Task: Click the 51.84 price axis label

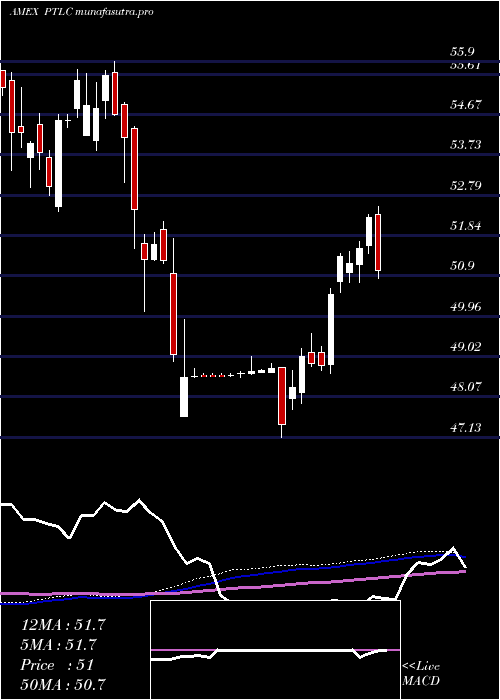Action: click(x=466, y=226)
